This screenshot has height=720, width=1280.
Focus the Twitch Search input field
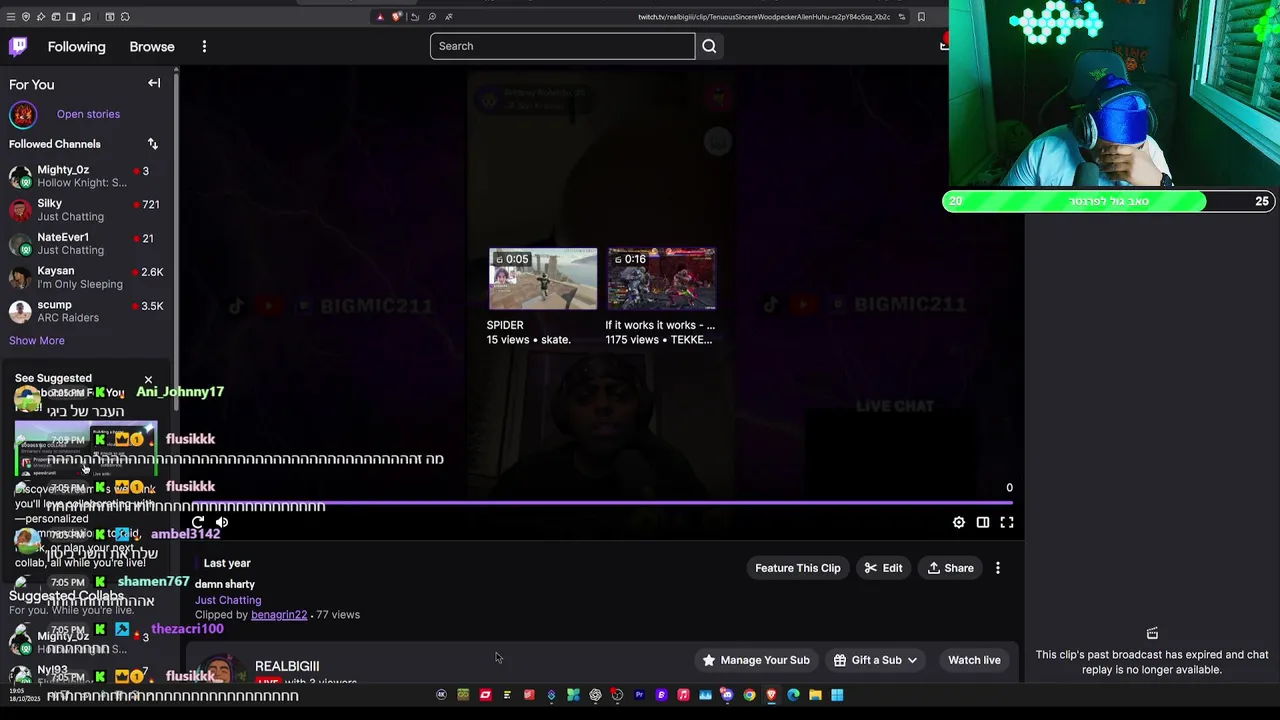click(562, 46)
